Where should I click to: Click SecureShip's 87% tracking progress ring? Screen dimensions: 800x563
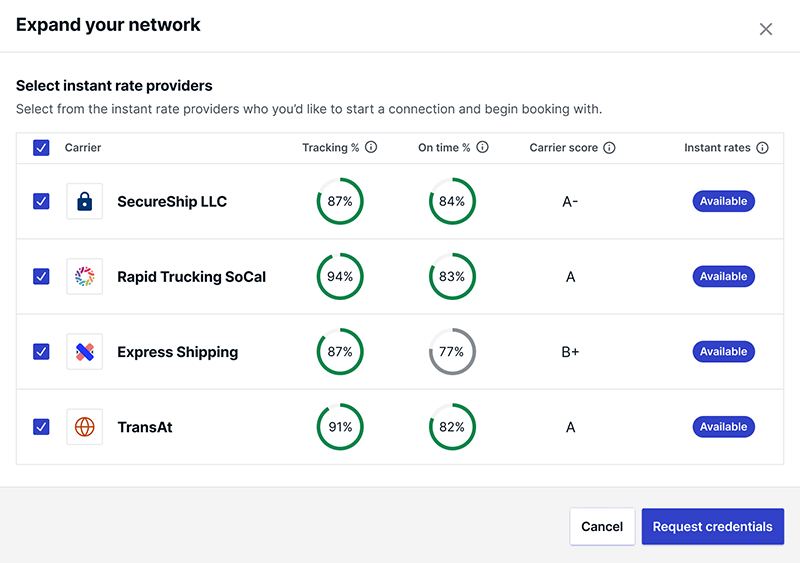click(340, 201)
